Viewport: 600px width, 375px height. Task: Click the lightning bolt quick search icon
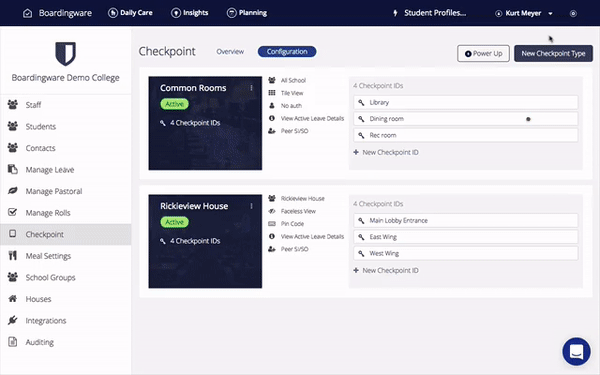395,13
